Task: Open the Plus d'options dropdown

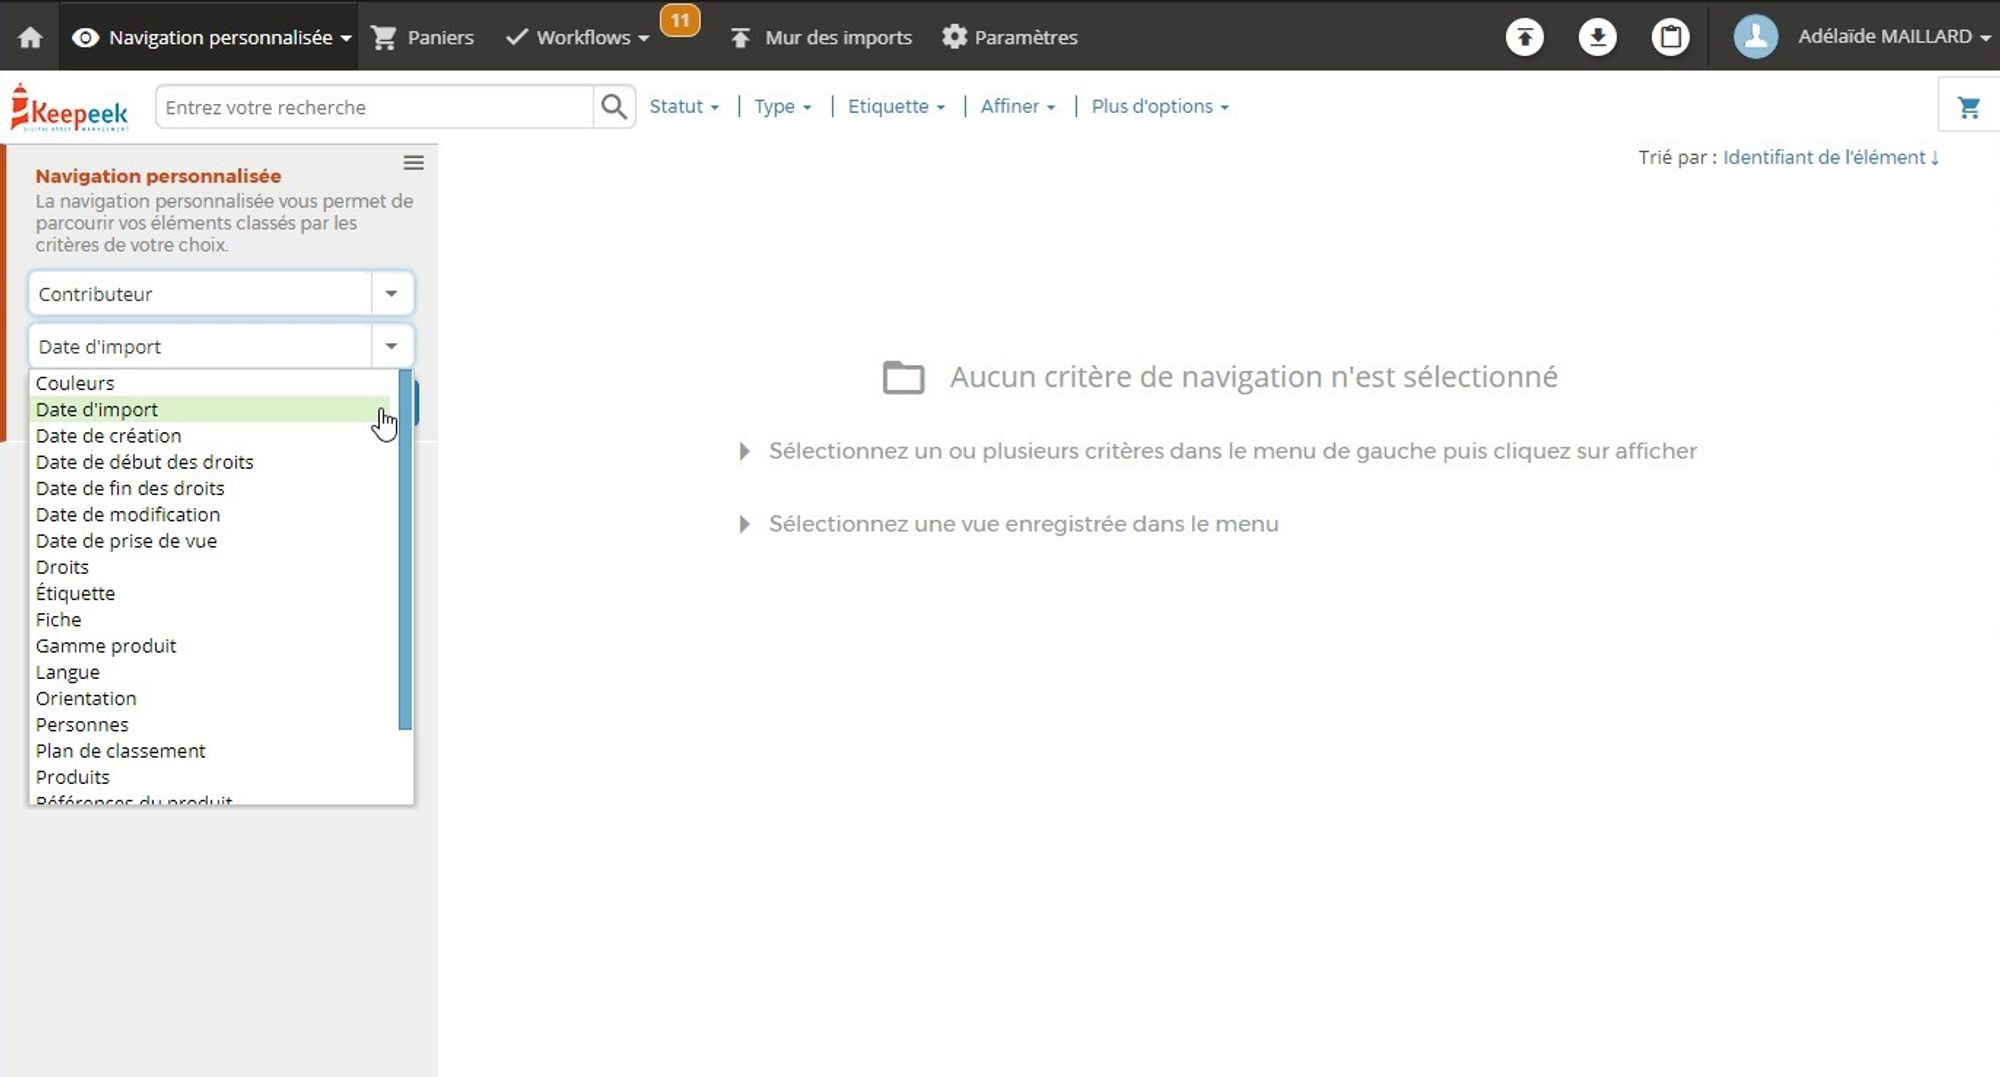Action: point(1159,106)
